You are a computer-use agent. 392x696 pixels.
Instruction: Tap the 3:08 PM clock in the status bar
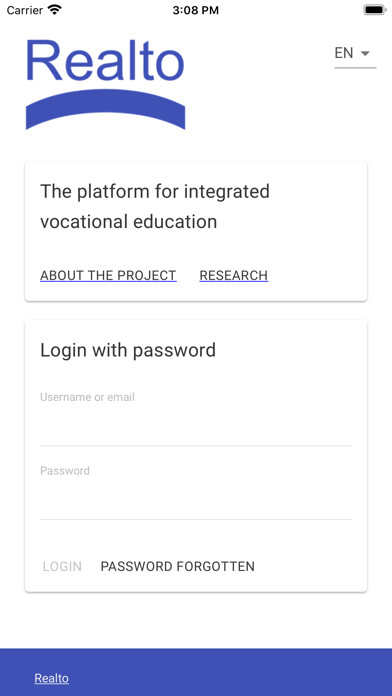click(196, 10)
